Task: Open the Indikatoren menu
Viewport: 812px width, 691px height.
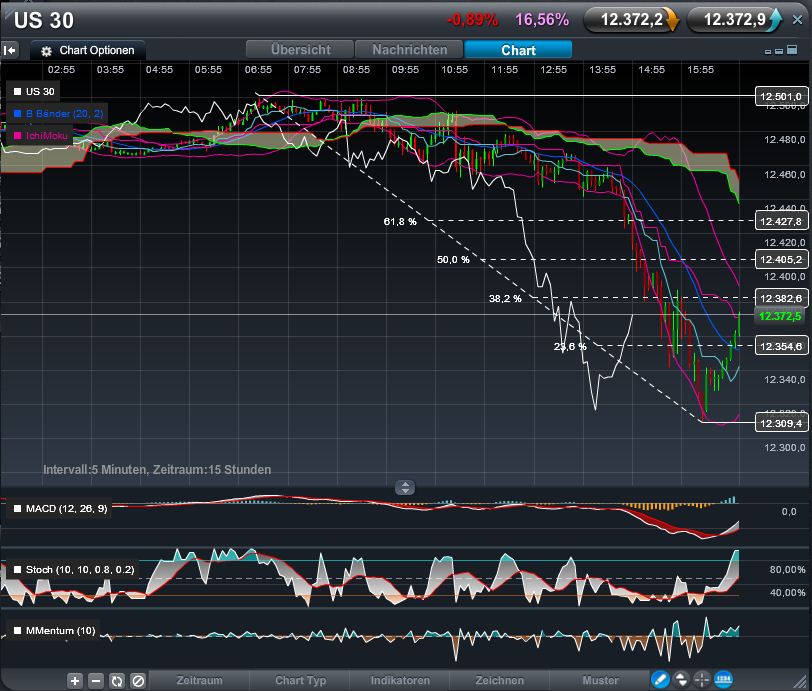Action: [400, 680]
